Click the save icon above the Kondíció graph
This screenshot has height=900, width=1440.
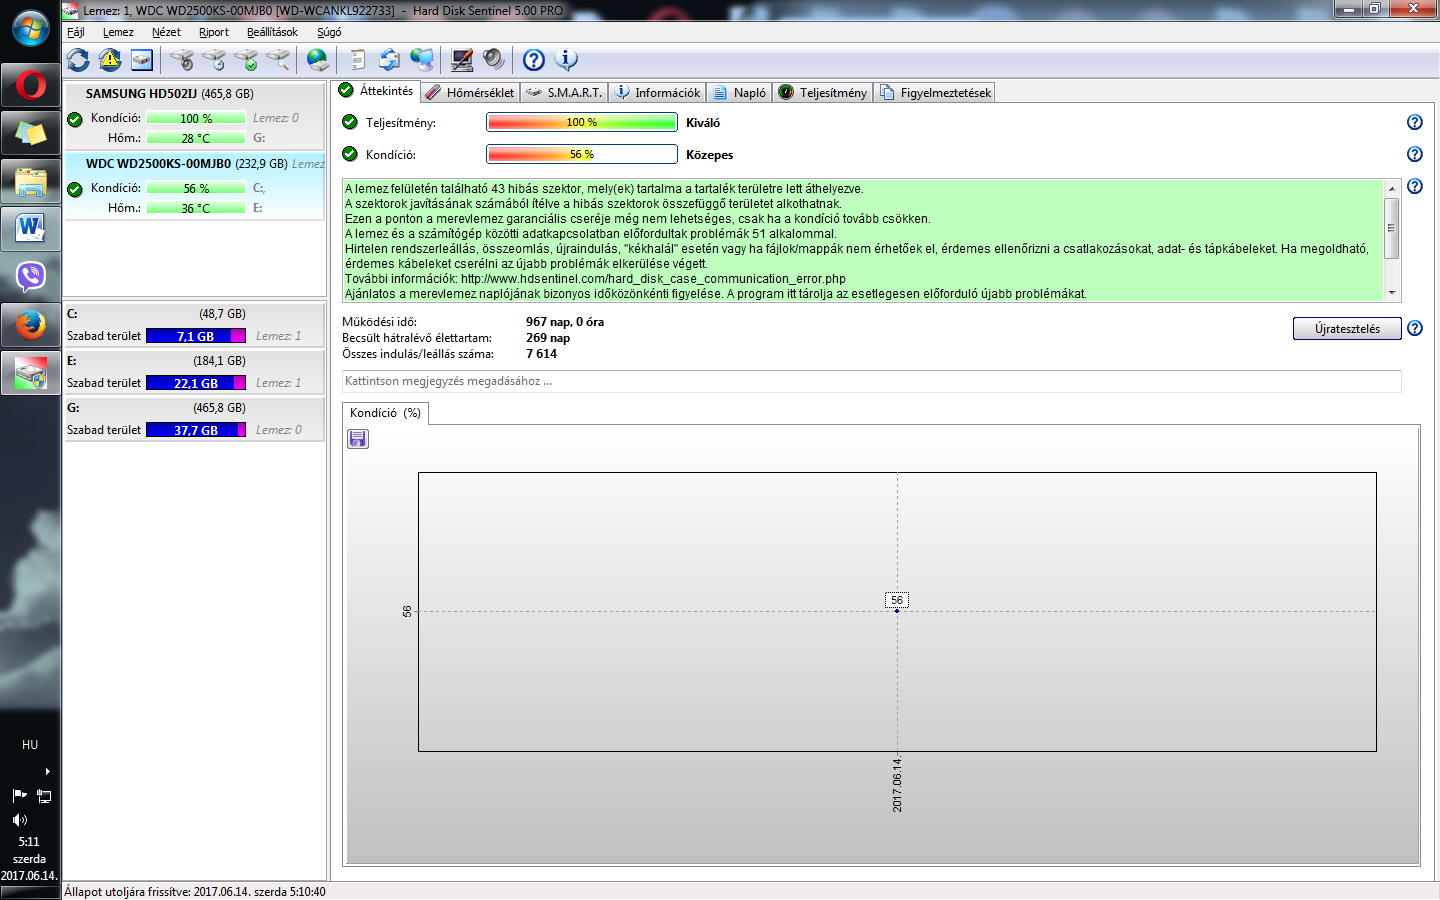(x=358, y=439)
